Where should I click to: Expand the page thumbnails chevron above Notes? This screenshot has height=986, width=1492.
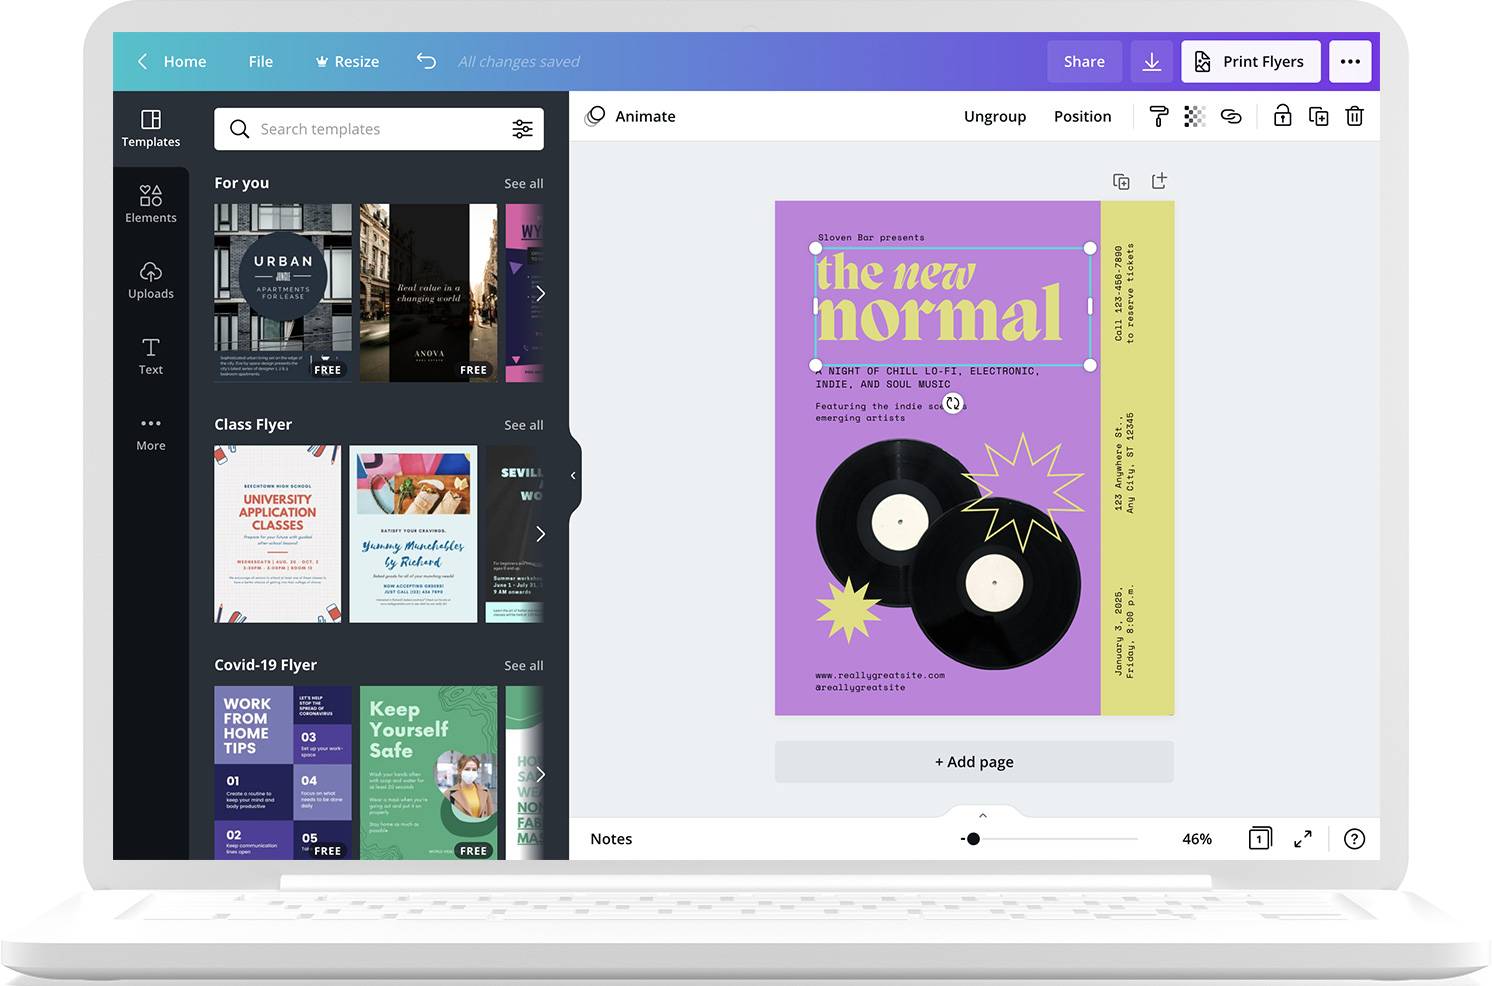[982, 815]
